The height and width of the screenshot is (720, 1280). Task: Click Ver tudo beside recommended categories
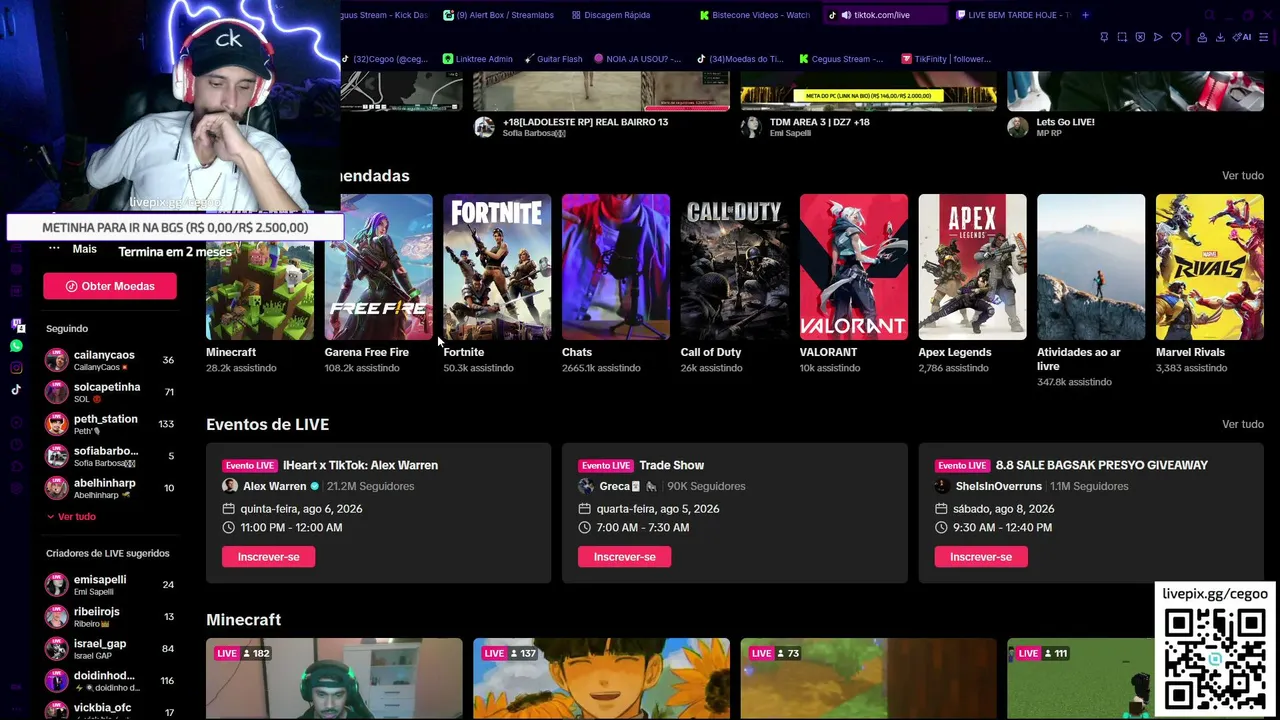tap(1243, 176)
